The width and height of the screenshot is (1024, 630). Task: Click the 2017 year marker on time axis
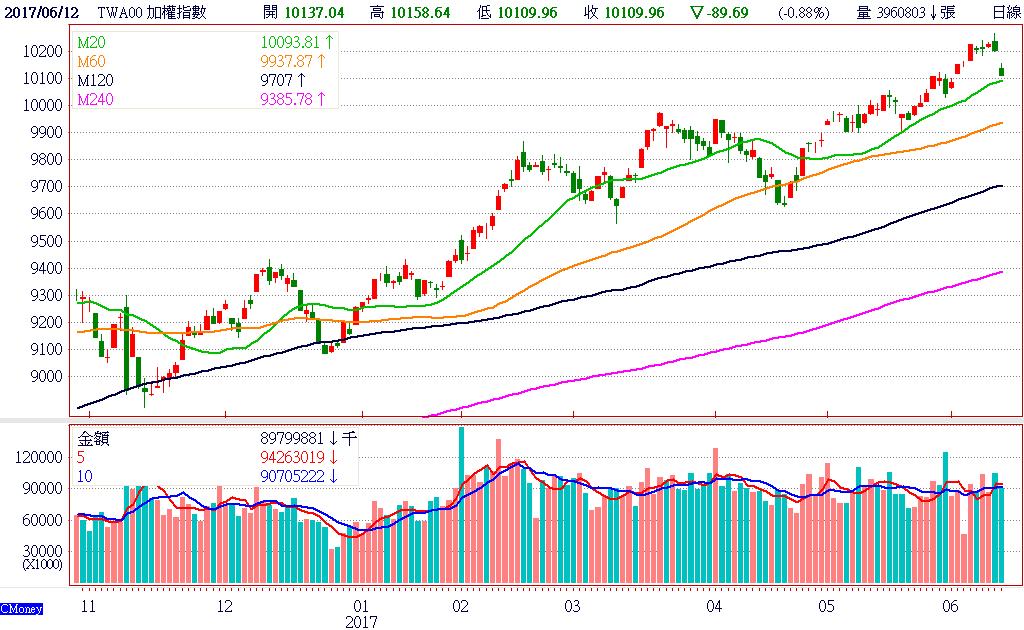(360, 622)
